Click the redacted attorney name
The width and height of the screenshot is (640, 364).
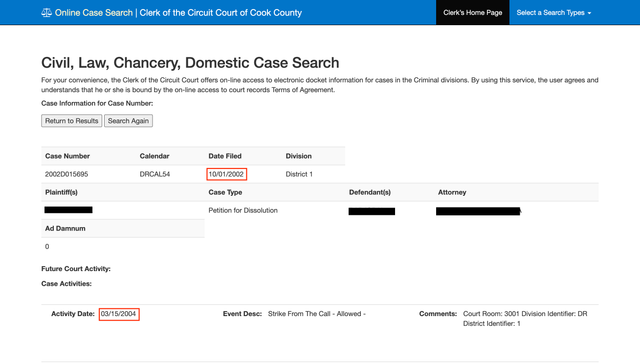tap(478, 211)
